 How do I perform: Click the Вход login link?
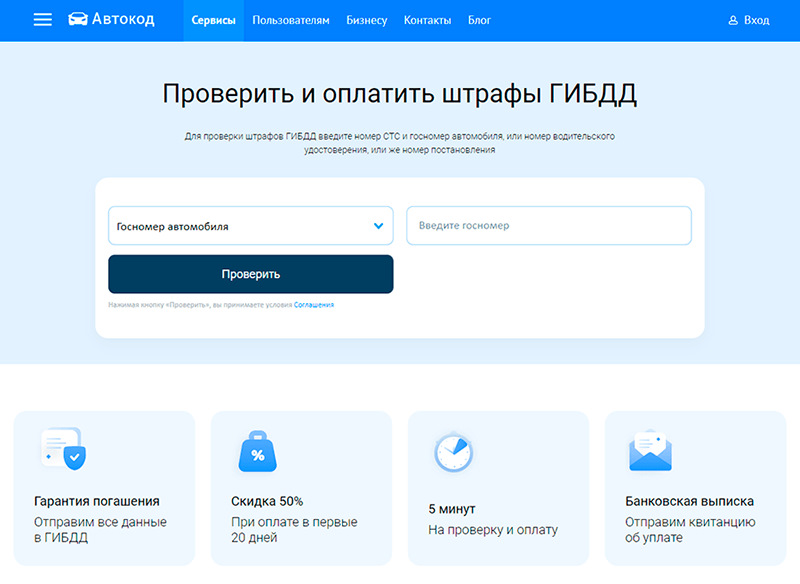click(x=756, y=21)
